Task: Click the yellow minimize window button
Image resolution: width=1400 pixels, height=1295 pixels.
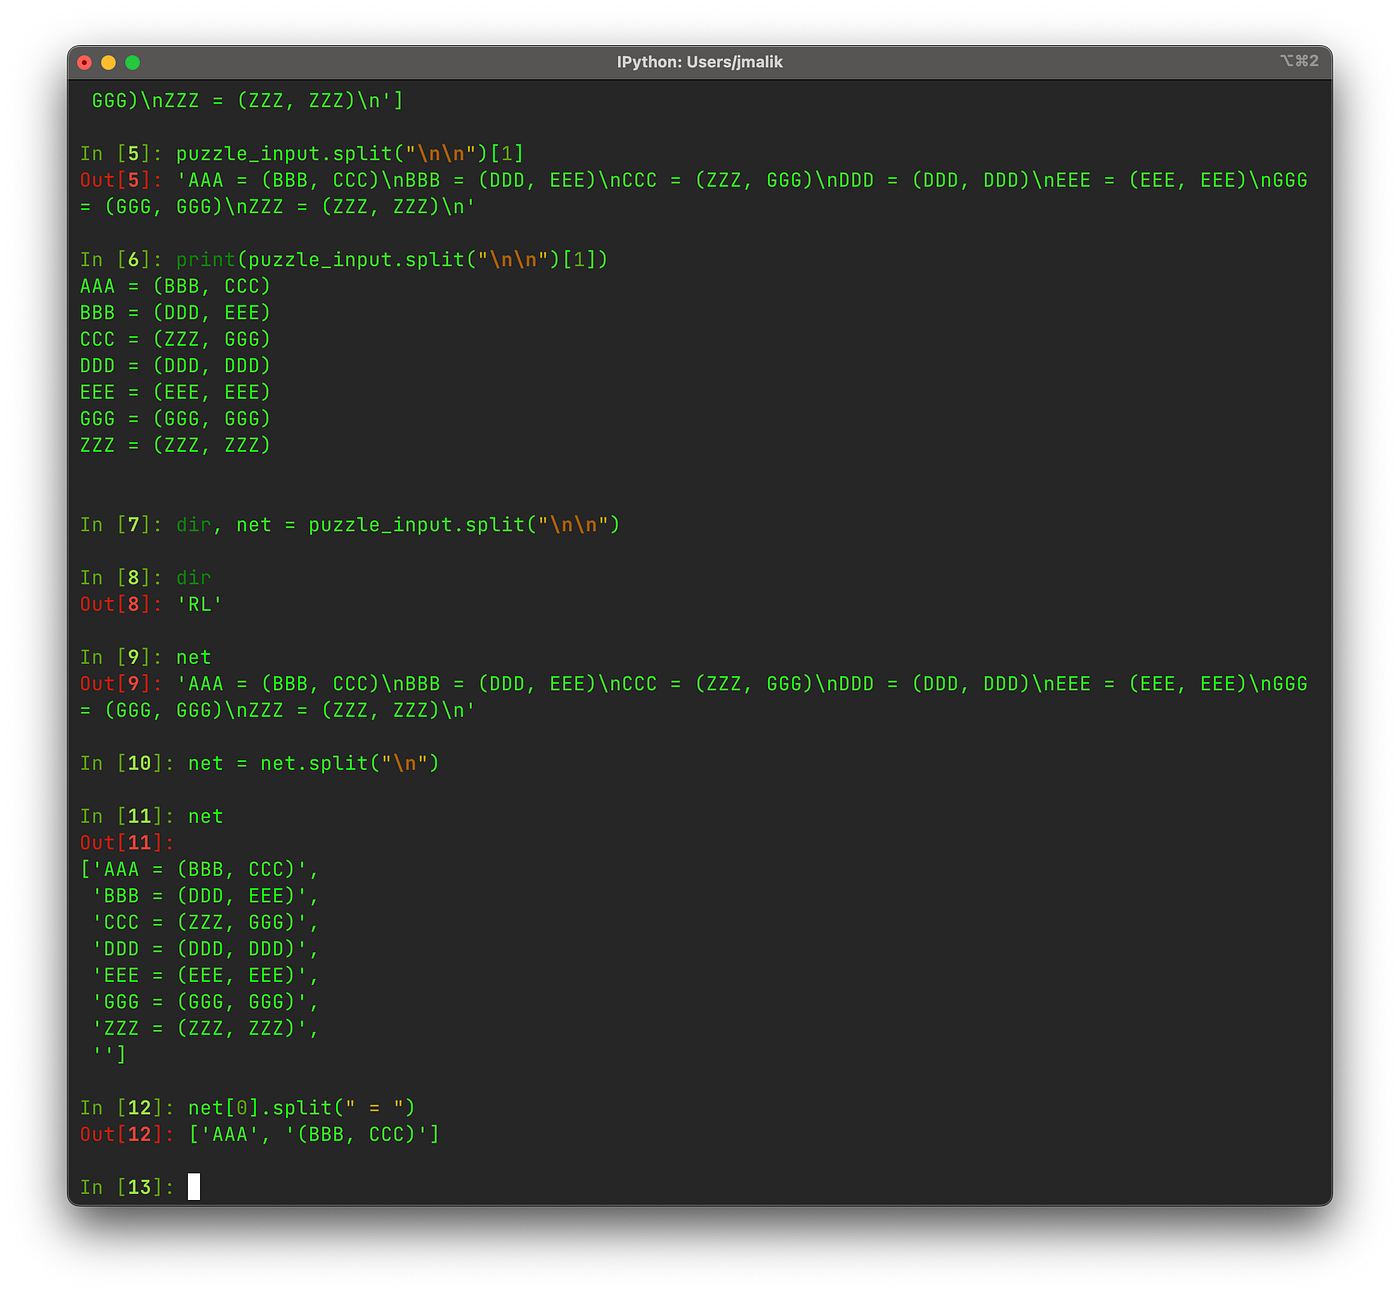Action: click(108, 62)
